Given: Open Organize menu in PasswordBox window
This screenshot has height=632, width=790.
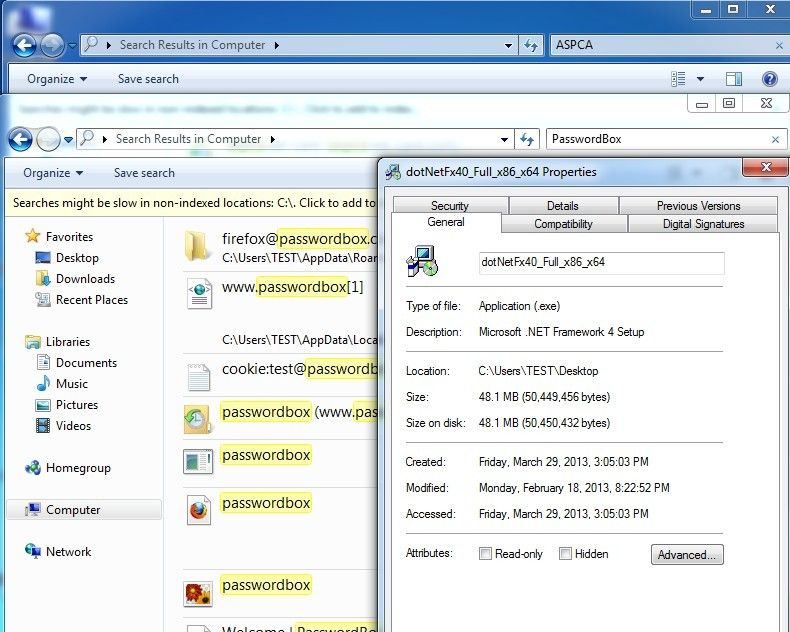Looking at the screenshot, I should tap(53, 173).
